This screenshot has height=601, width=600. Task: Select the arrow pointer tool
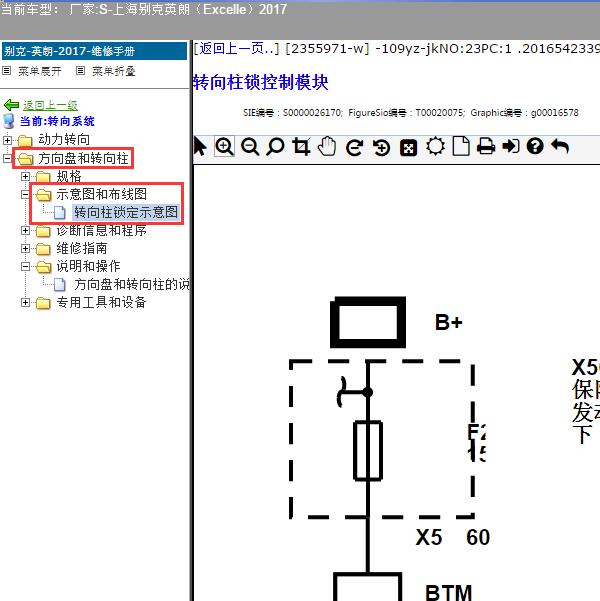(200, 147)
